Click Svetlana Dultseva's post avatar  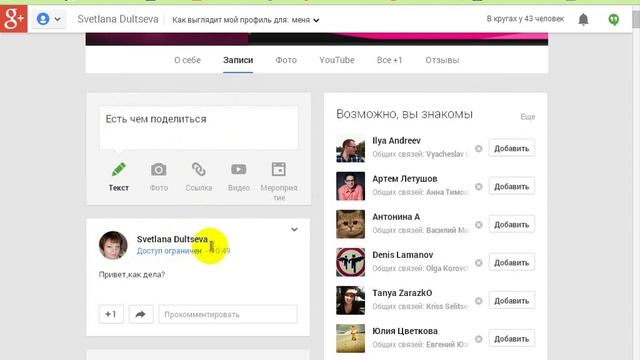point(113,245)
